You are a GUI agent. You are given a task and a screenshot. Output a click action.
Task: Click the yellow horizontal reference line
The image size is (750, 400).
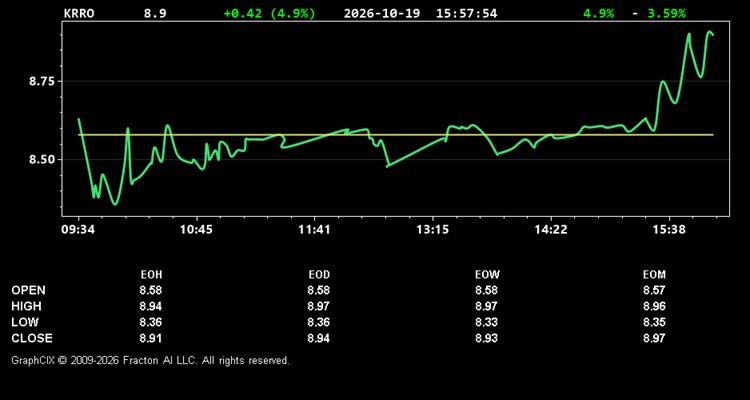(396, 135)
